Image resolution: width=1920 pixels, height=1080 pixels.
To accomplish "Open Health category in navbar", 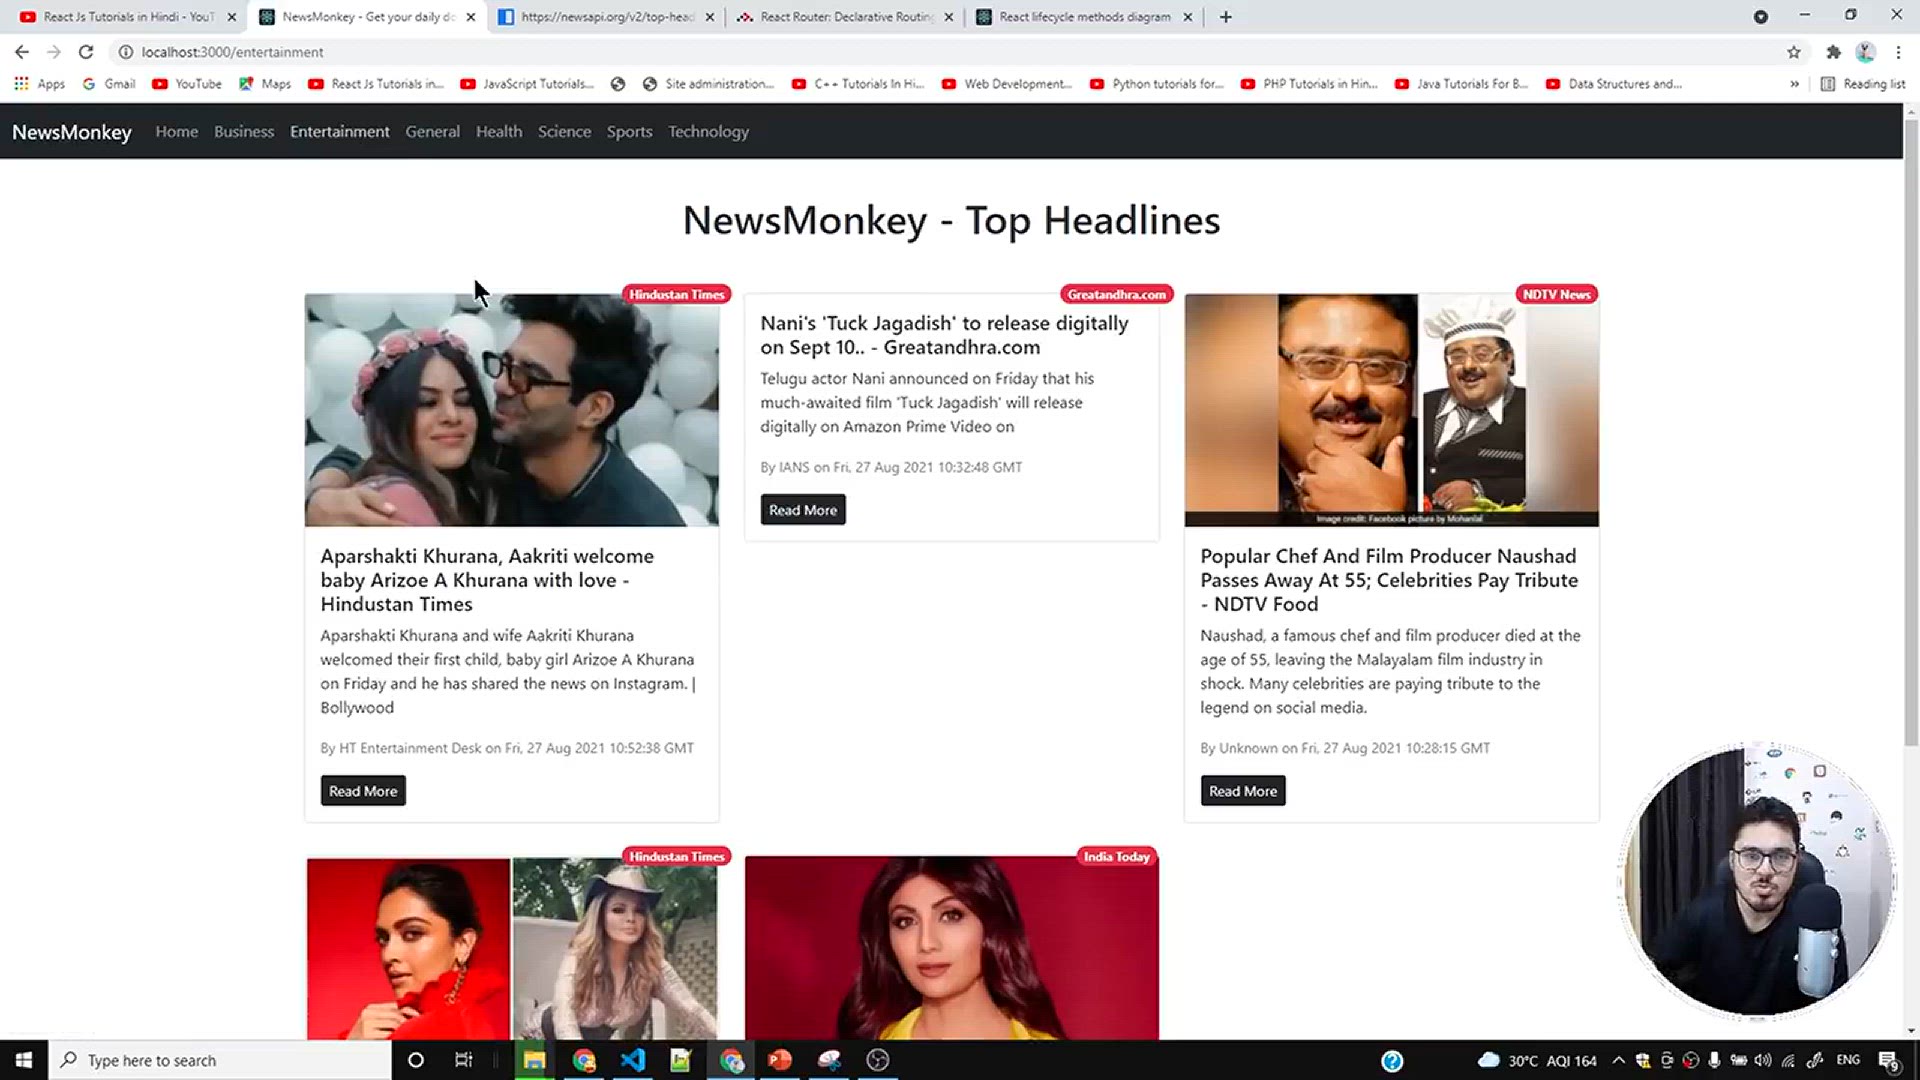I will click(x=499, y=132).
